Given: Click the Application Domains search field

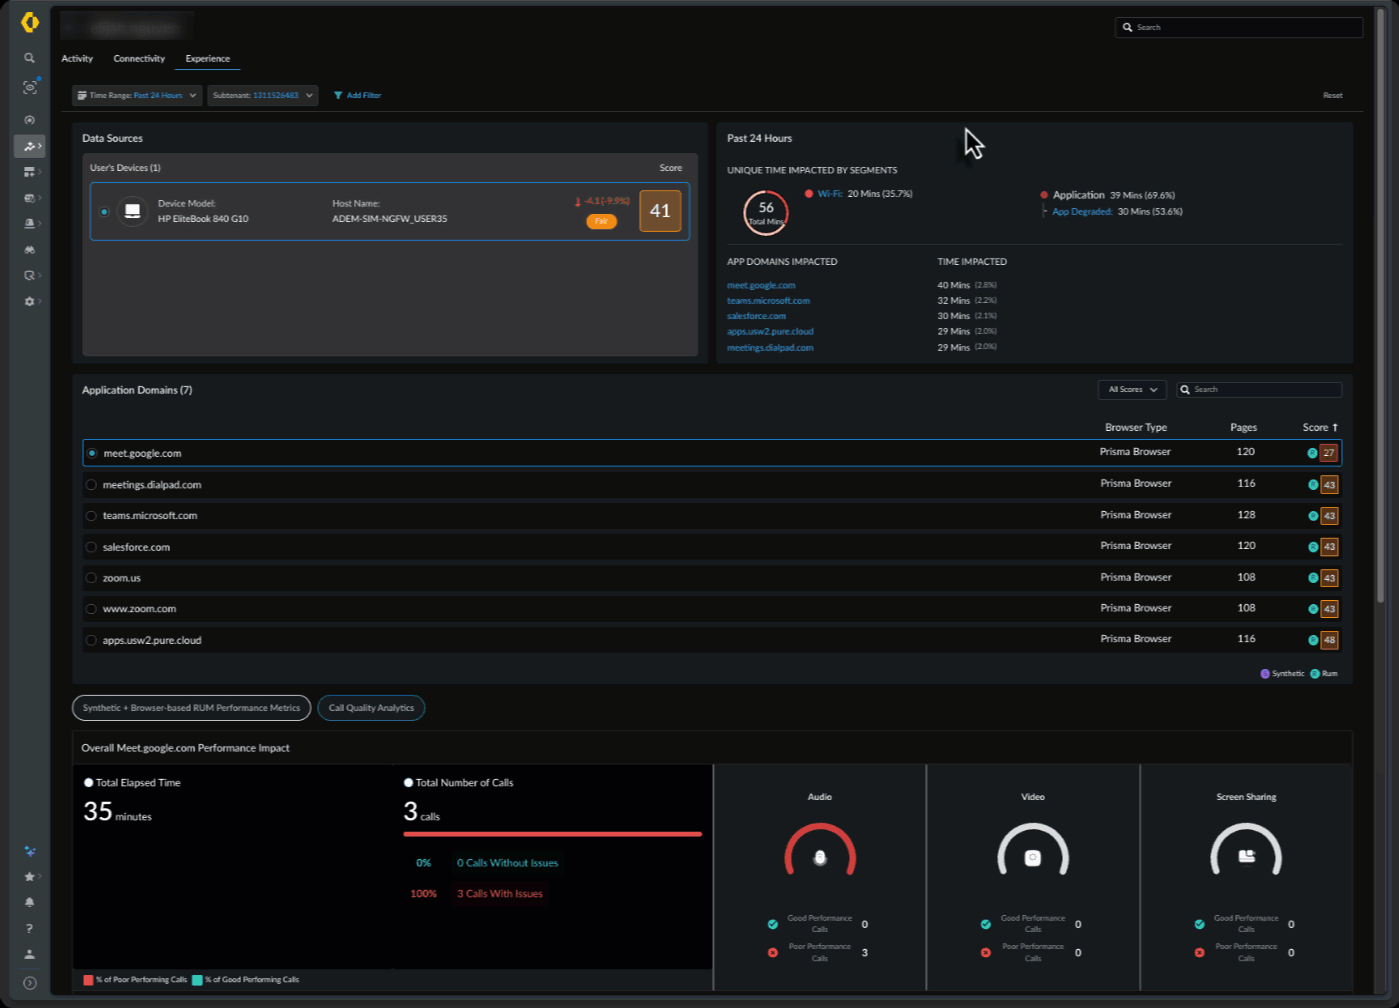Looking at the screenshot, I should point(1259,390).
